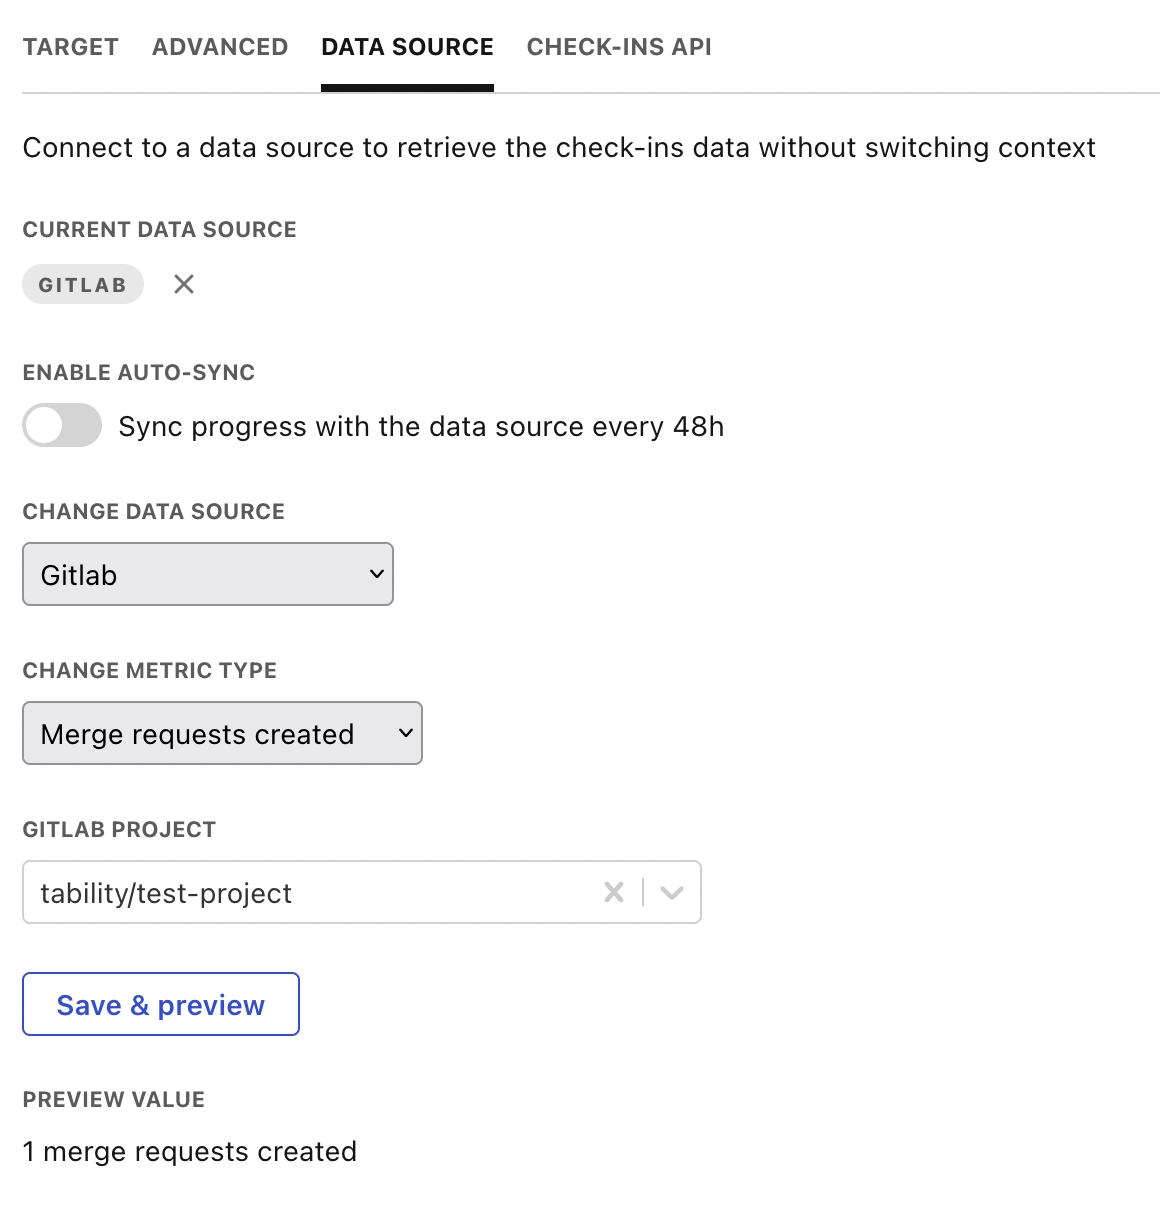This screenshot has width=1160, height=1208.
Task: Select the Data Source tab
Action: [x=407, y=47]
